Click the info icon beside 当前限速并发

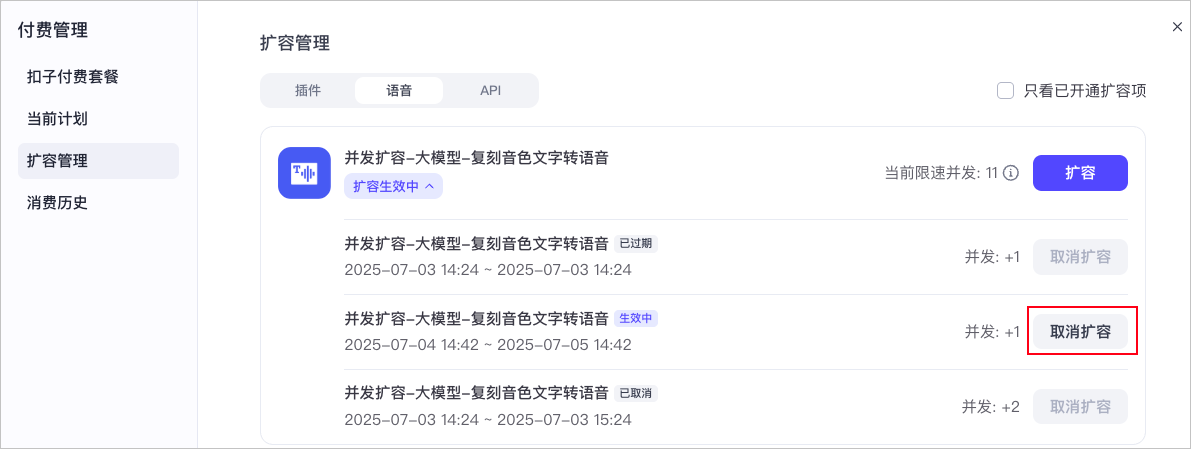1010,173
